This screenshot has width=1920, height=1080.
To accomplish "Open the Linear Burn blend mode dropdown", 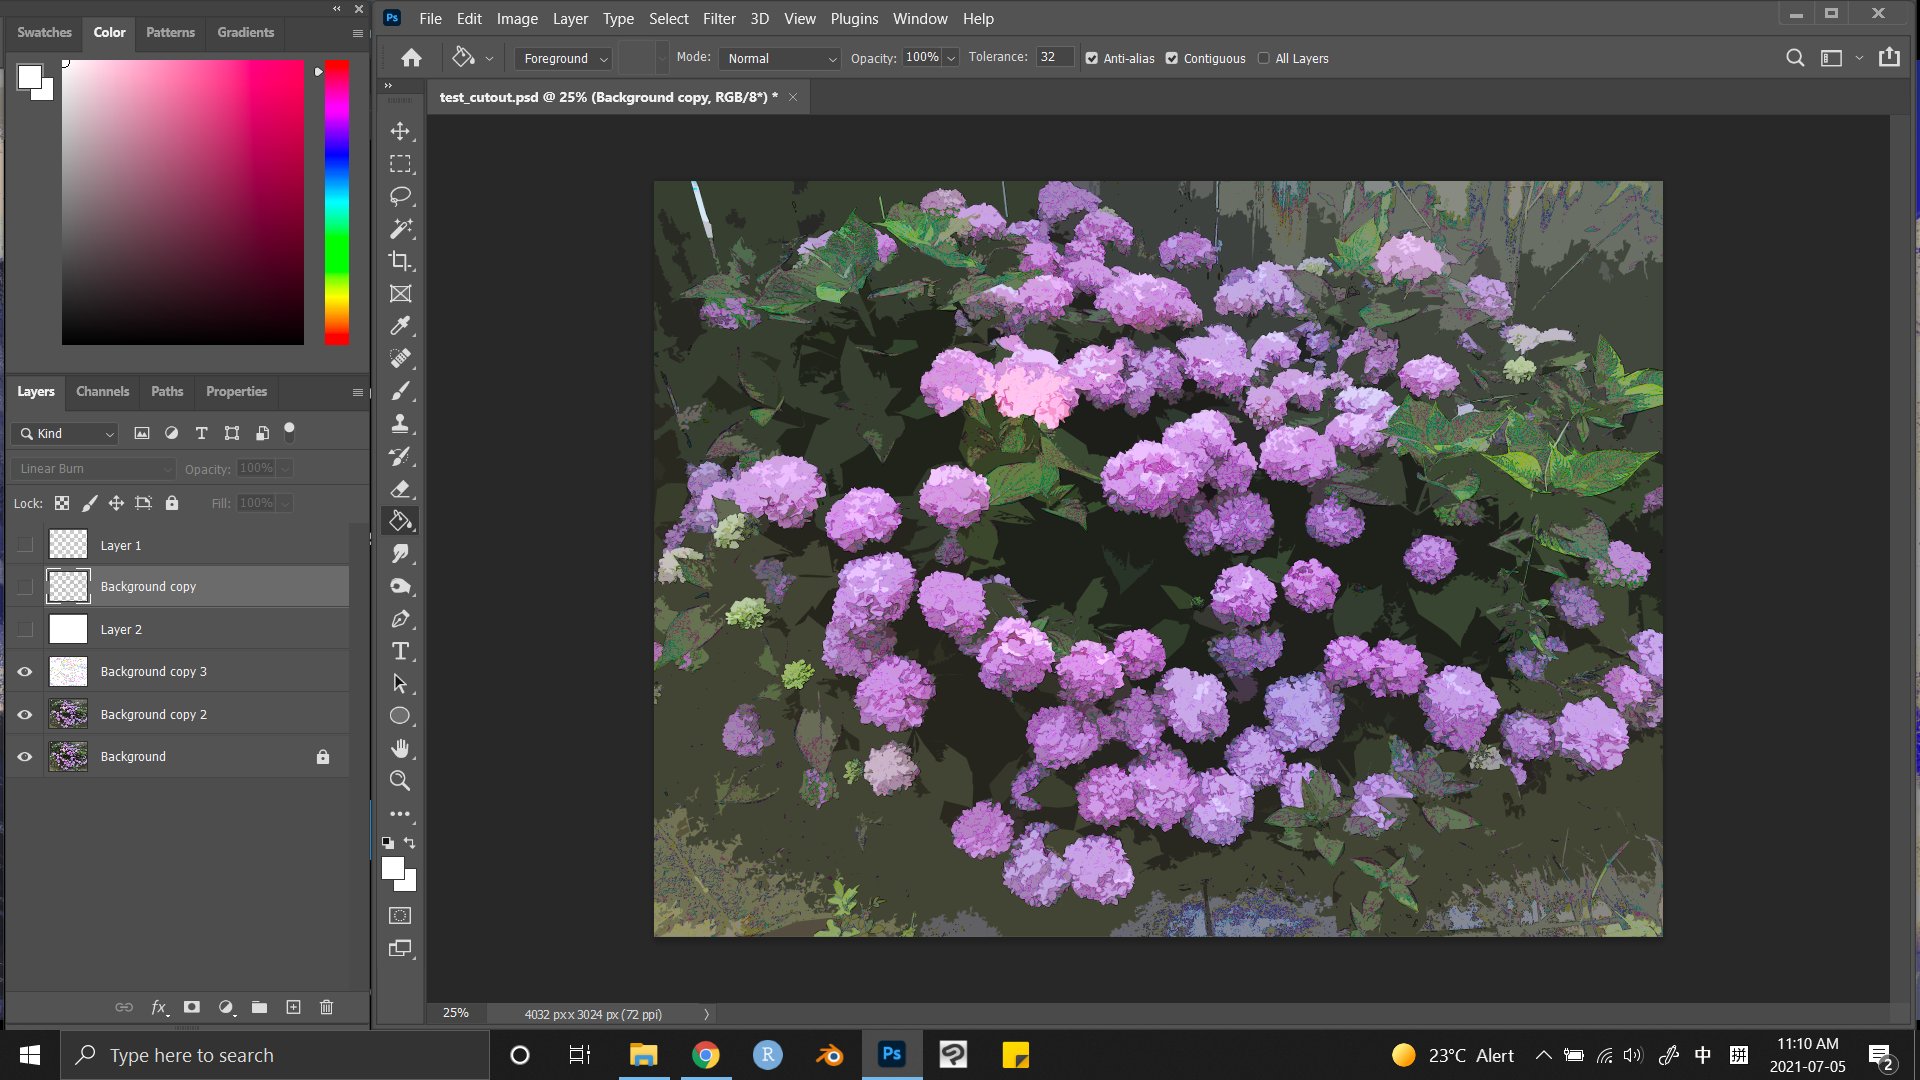I will [x=94, y=468].
